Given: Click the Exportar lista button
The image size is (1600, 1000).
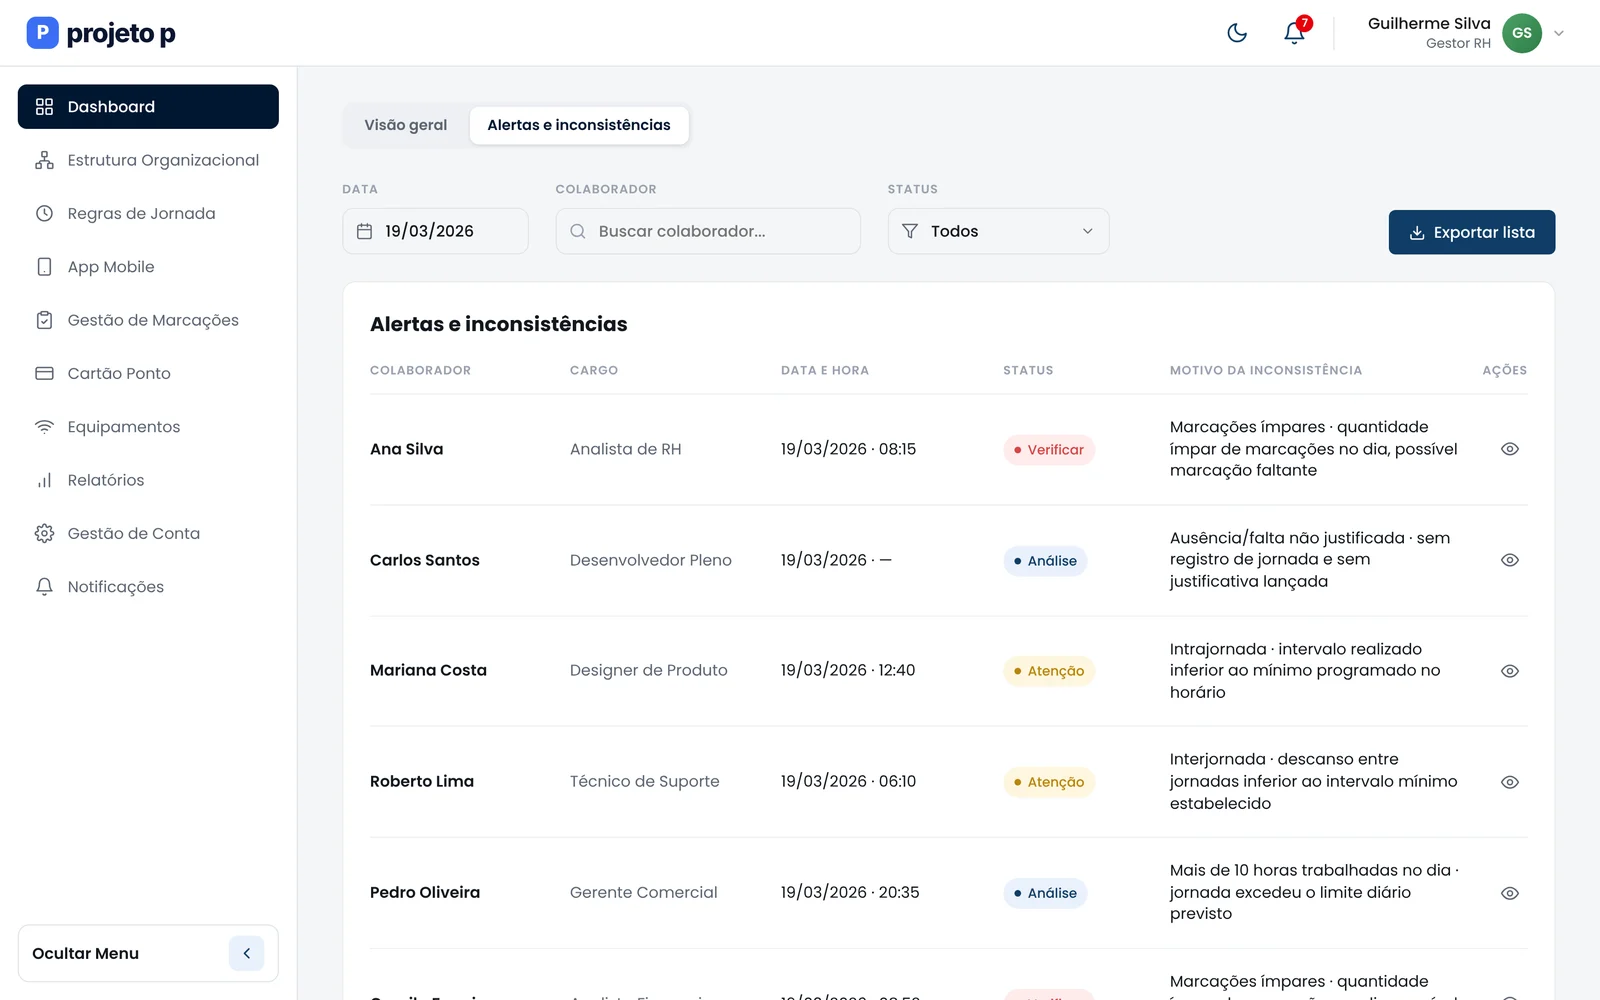Looking at the screenshot, I should pyautogui.click(x=1471, y=232).
